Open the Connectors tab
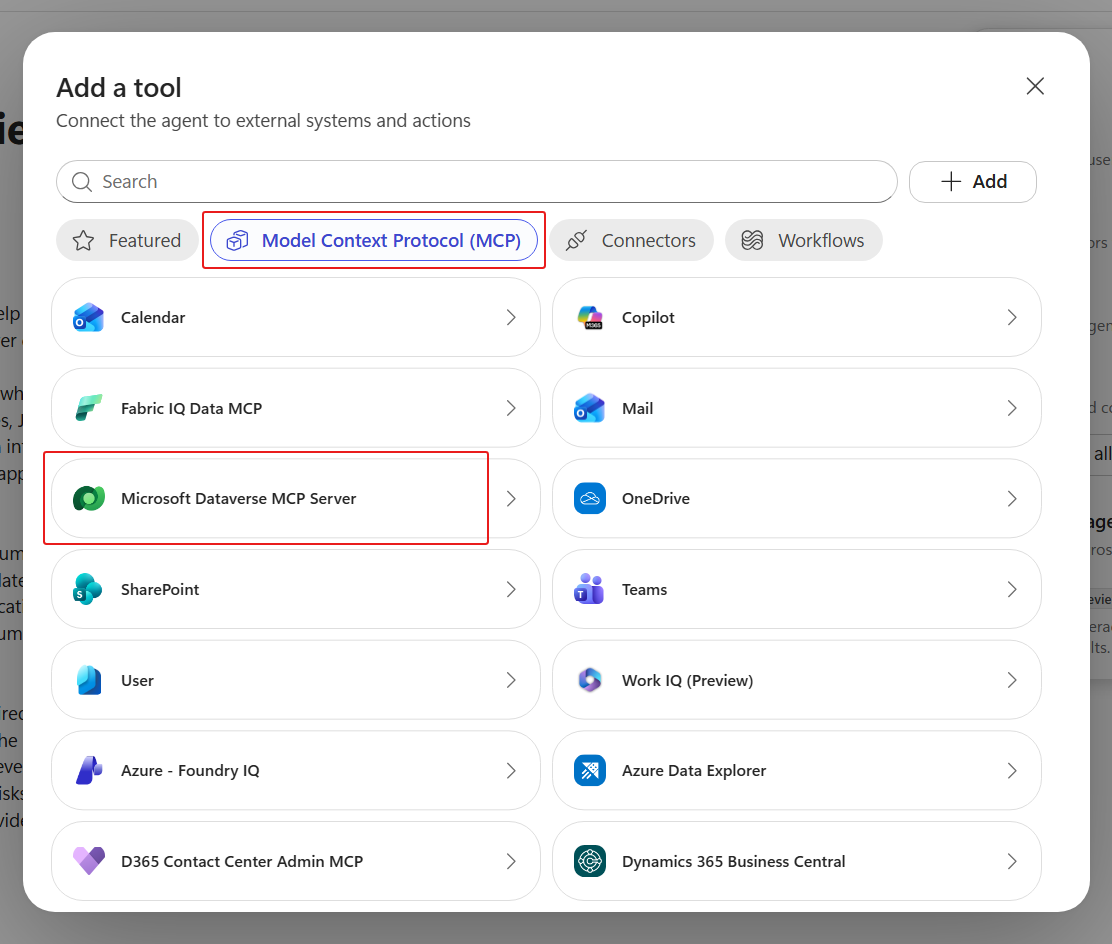This screenshot has height=944, width=1112. (631, 240)
